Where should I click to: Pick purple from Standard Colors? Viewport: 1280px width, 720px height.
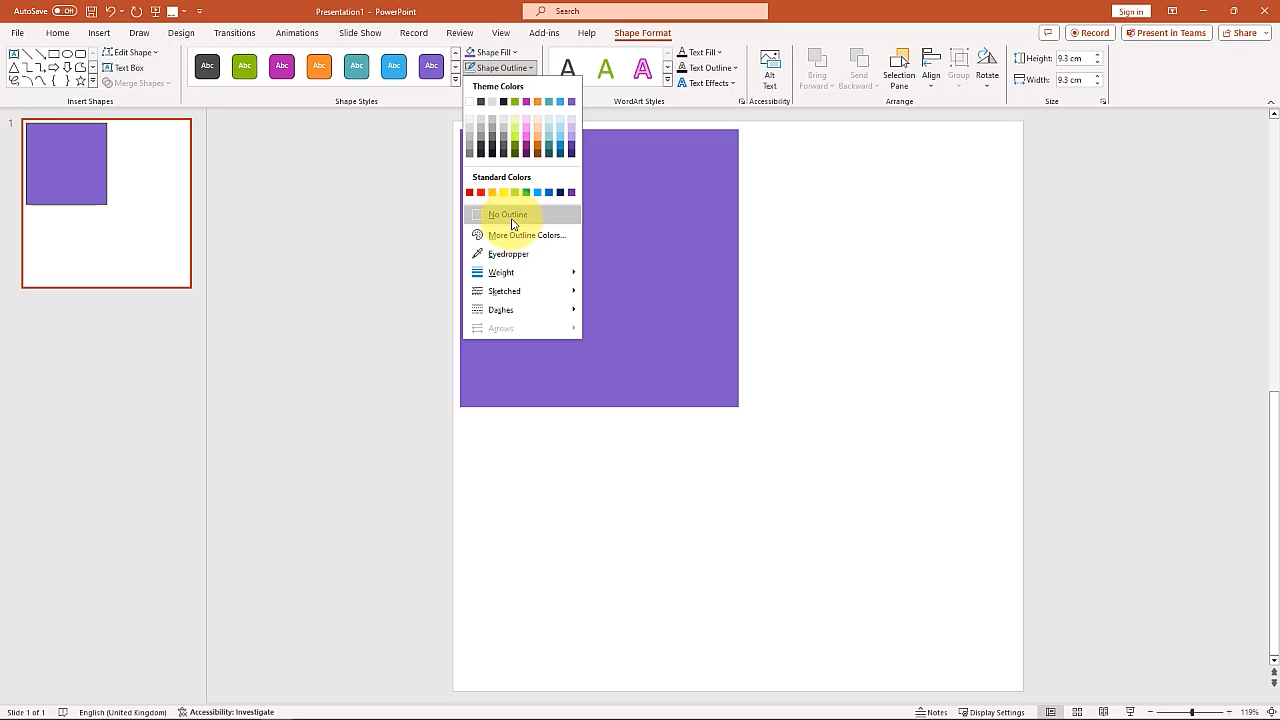(x=571, y=192)
